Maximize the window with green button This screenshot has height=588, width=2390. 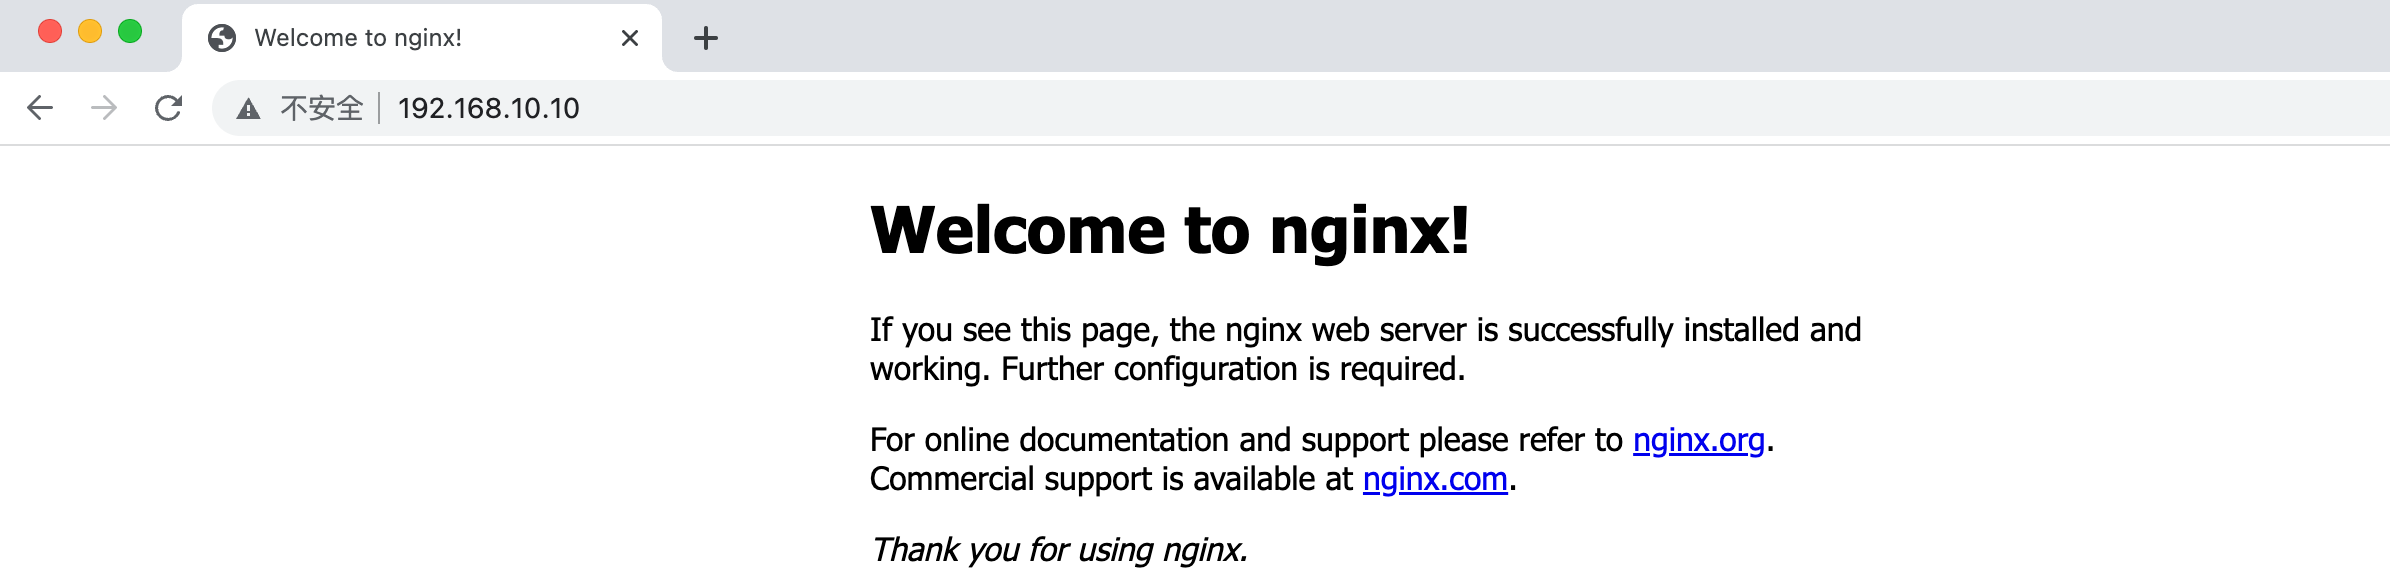coord(130,32)
